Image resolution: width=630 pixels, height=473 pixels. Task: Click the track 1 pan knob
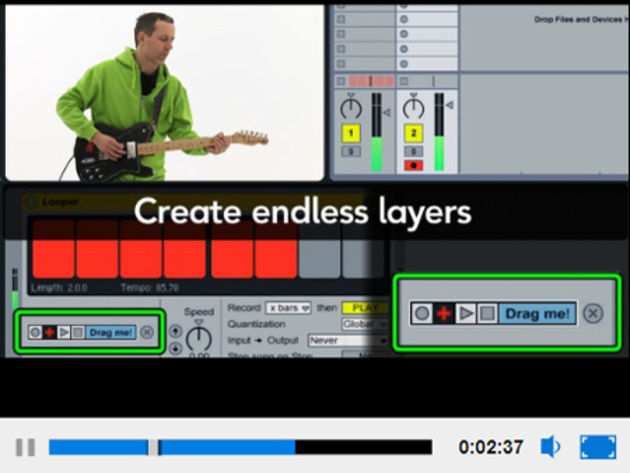coord(351,108)
